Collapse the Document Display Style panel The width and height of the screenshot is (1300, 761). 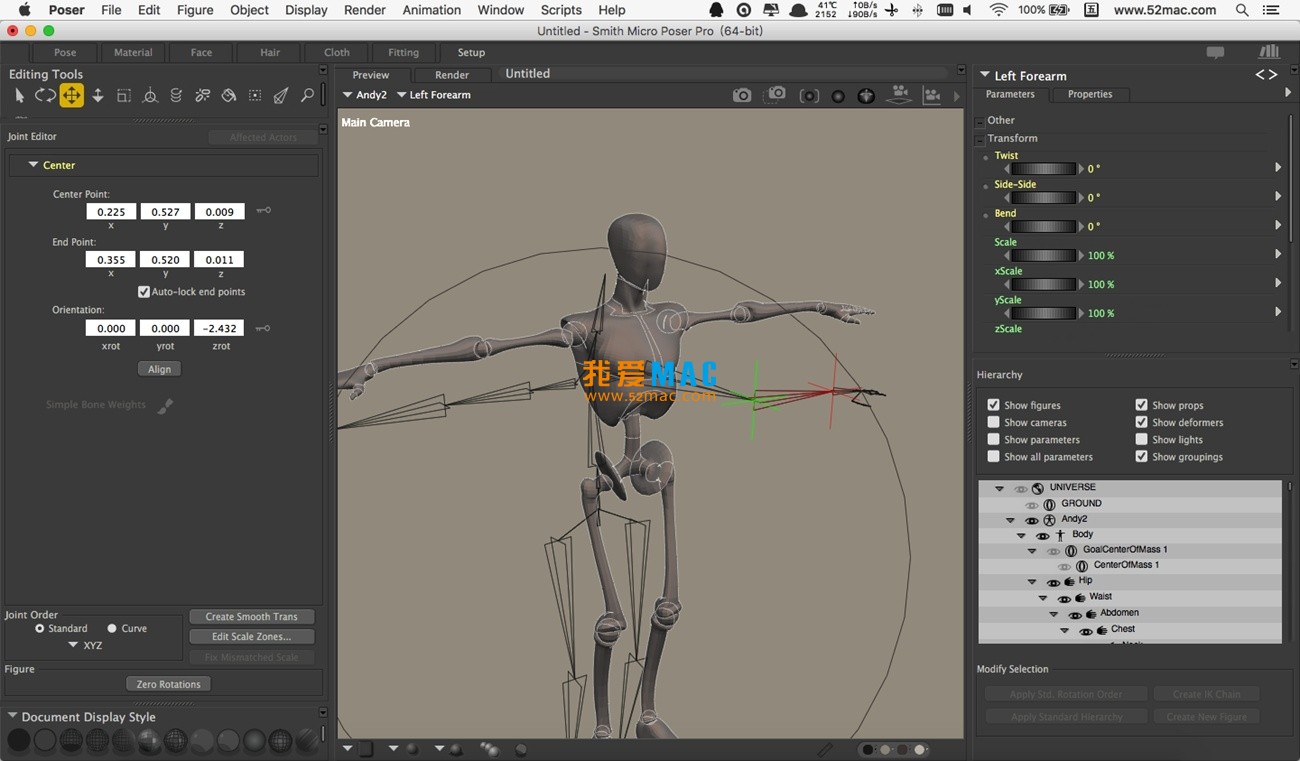[12, 716]
